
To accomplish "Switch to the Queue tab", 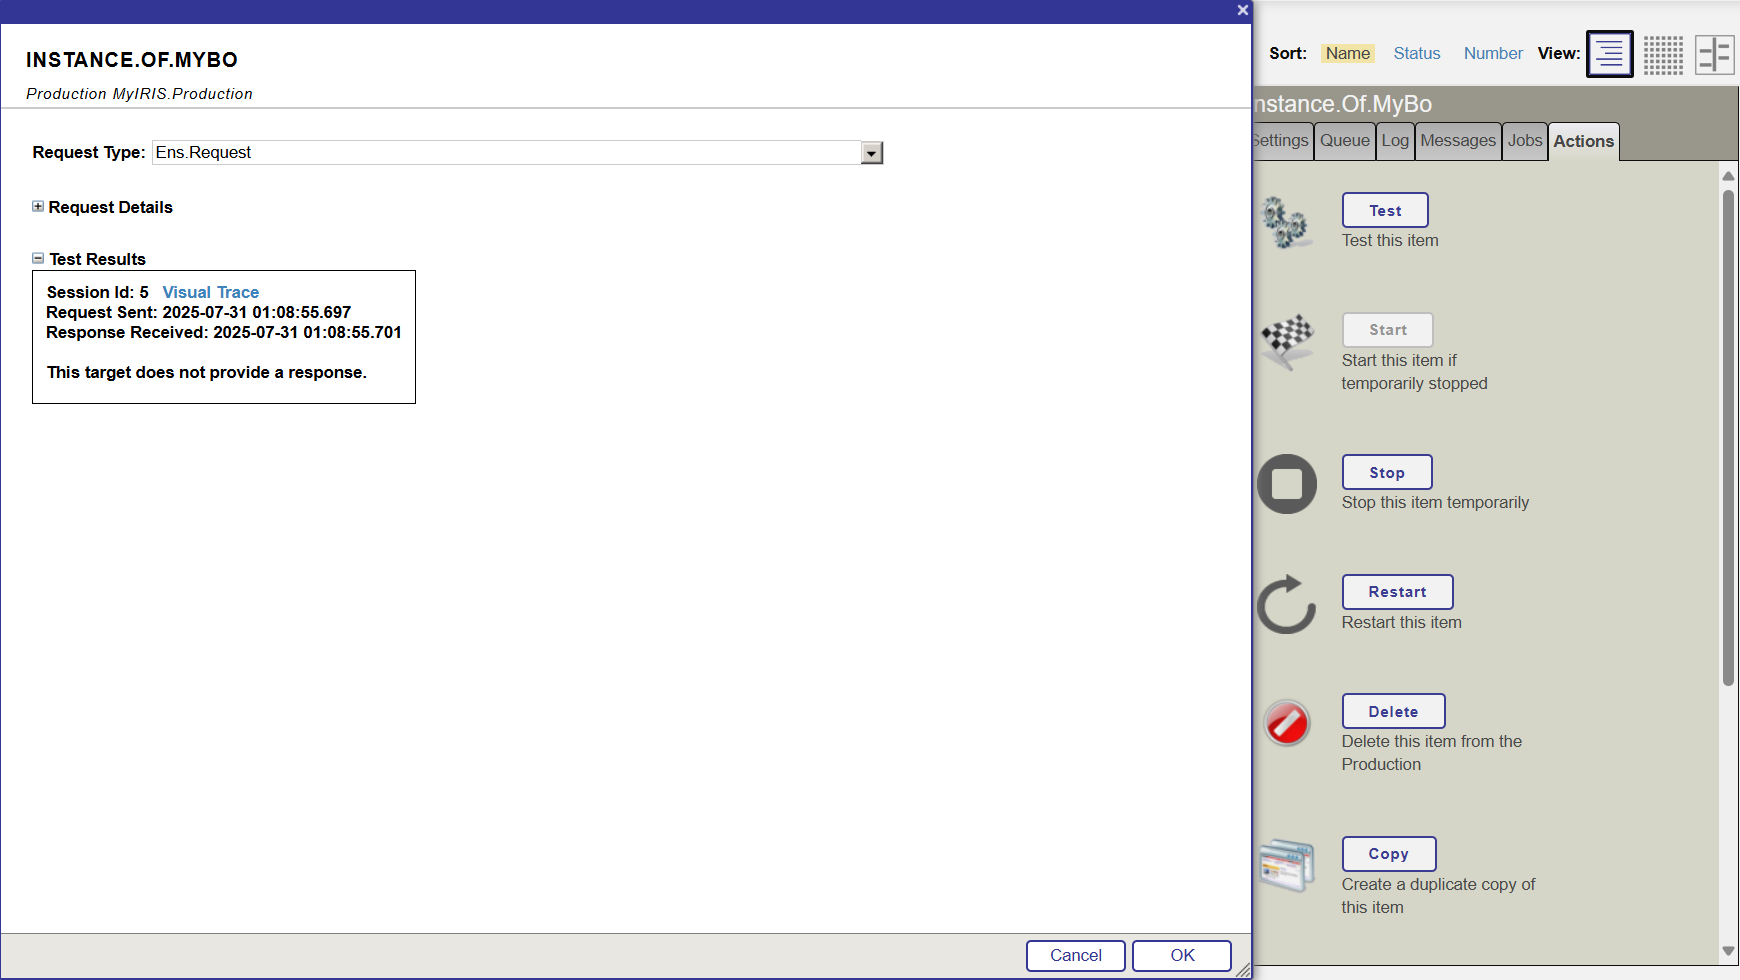I will [x=1344, y=141].
